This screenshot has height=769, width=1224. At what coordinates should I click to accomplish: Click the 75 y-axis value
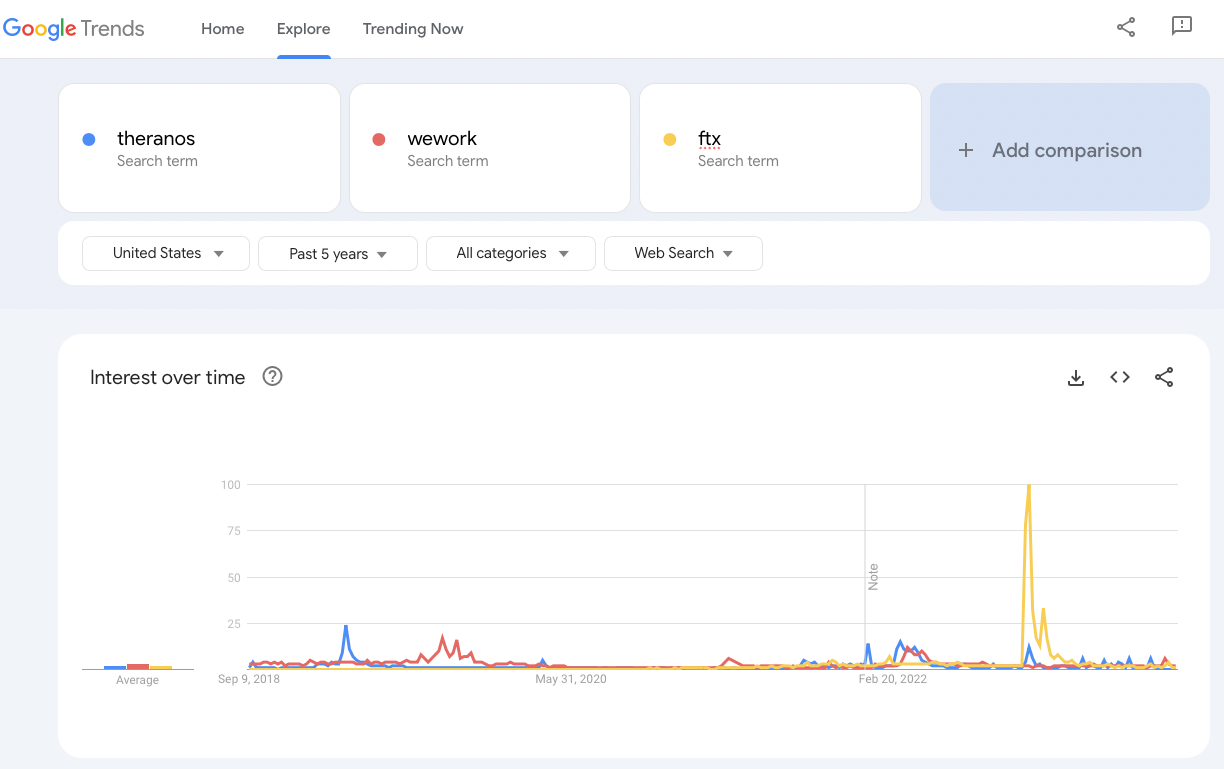coord(234,531)
